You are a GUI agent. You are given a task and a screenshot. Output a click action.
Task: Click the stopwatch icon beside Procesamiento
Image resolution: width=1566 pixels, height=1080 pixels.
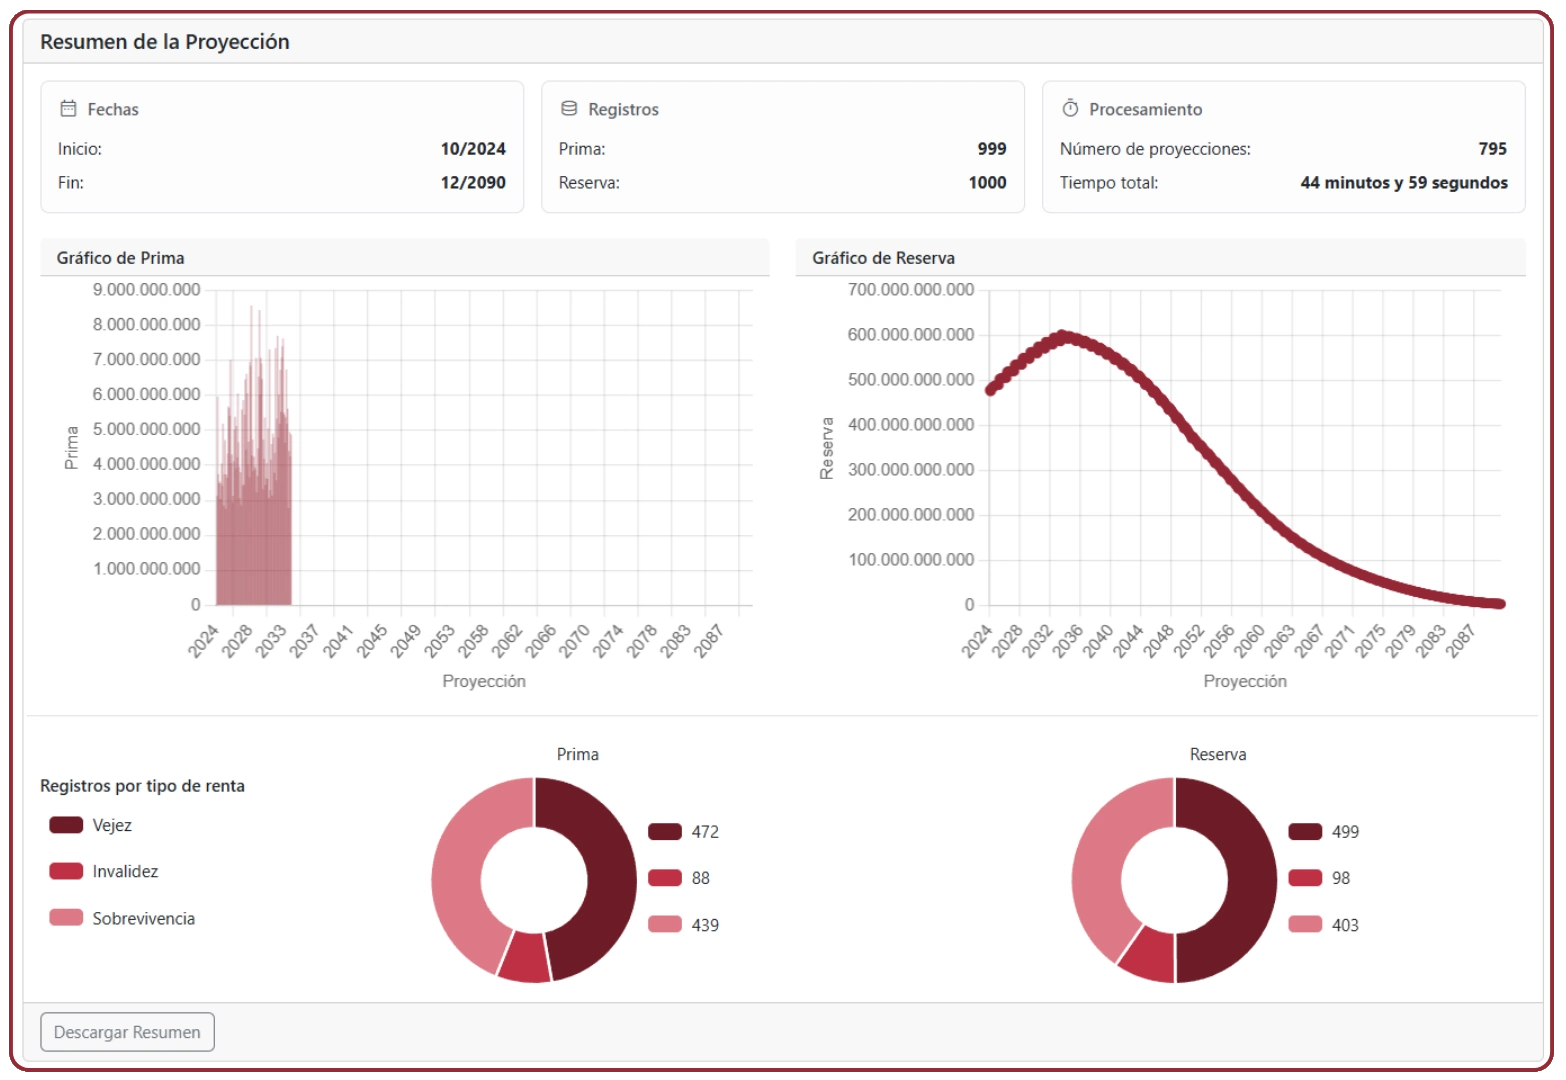pos(1070,108)
